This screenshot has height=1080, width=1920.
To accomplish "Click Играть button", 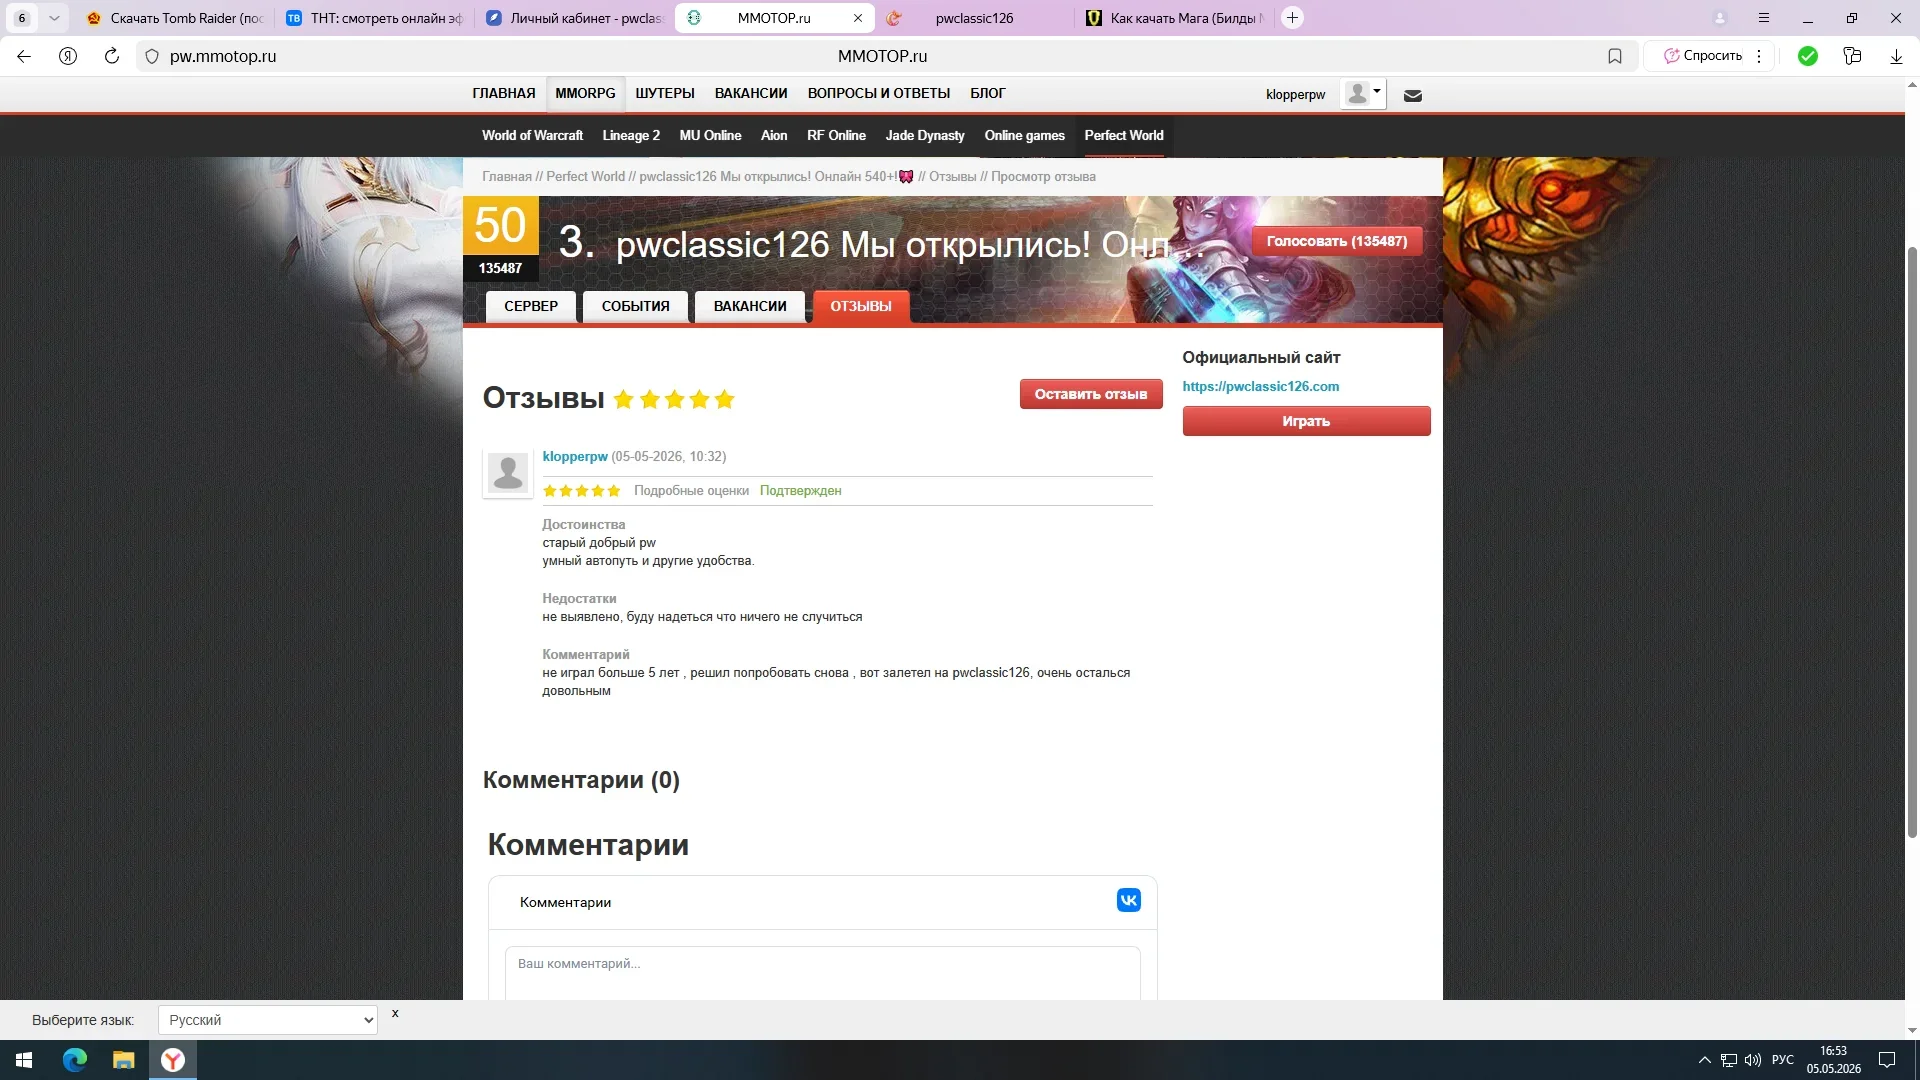I will click(1306, 421).
